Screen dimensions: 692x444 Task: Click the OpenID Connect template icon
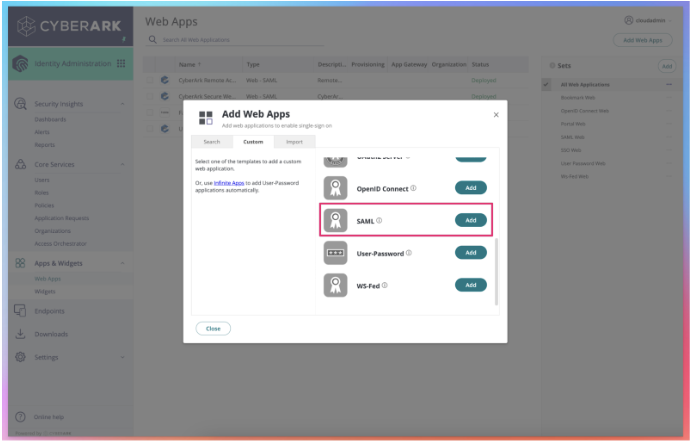335,188
